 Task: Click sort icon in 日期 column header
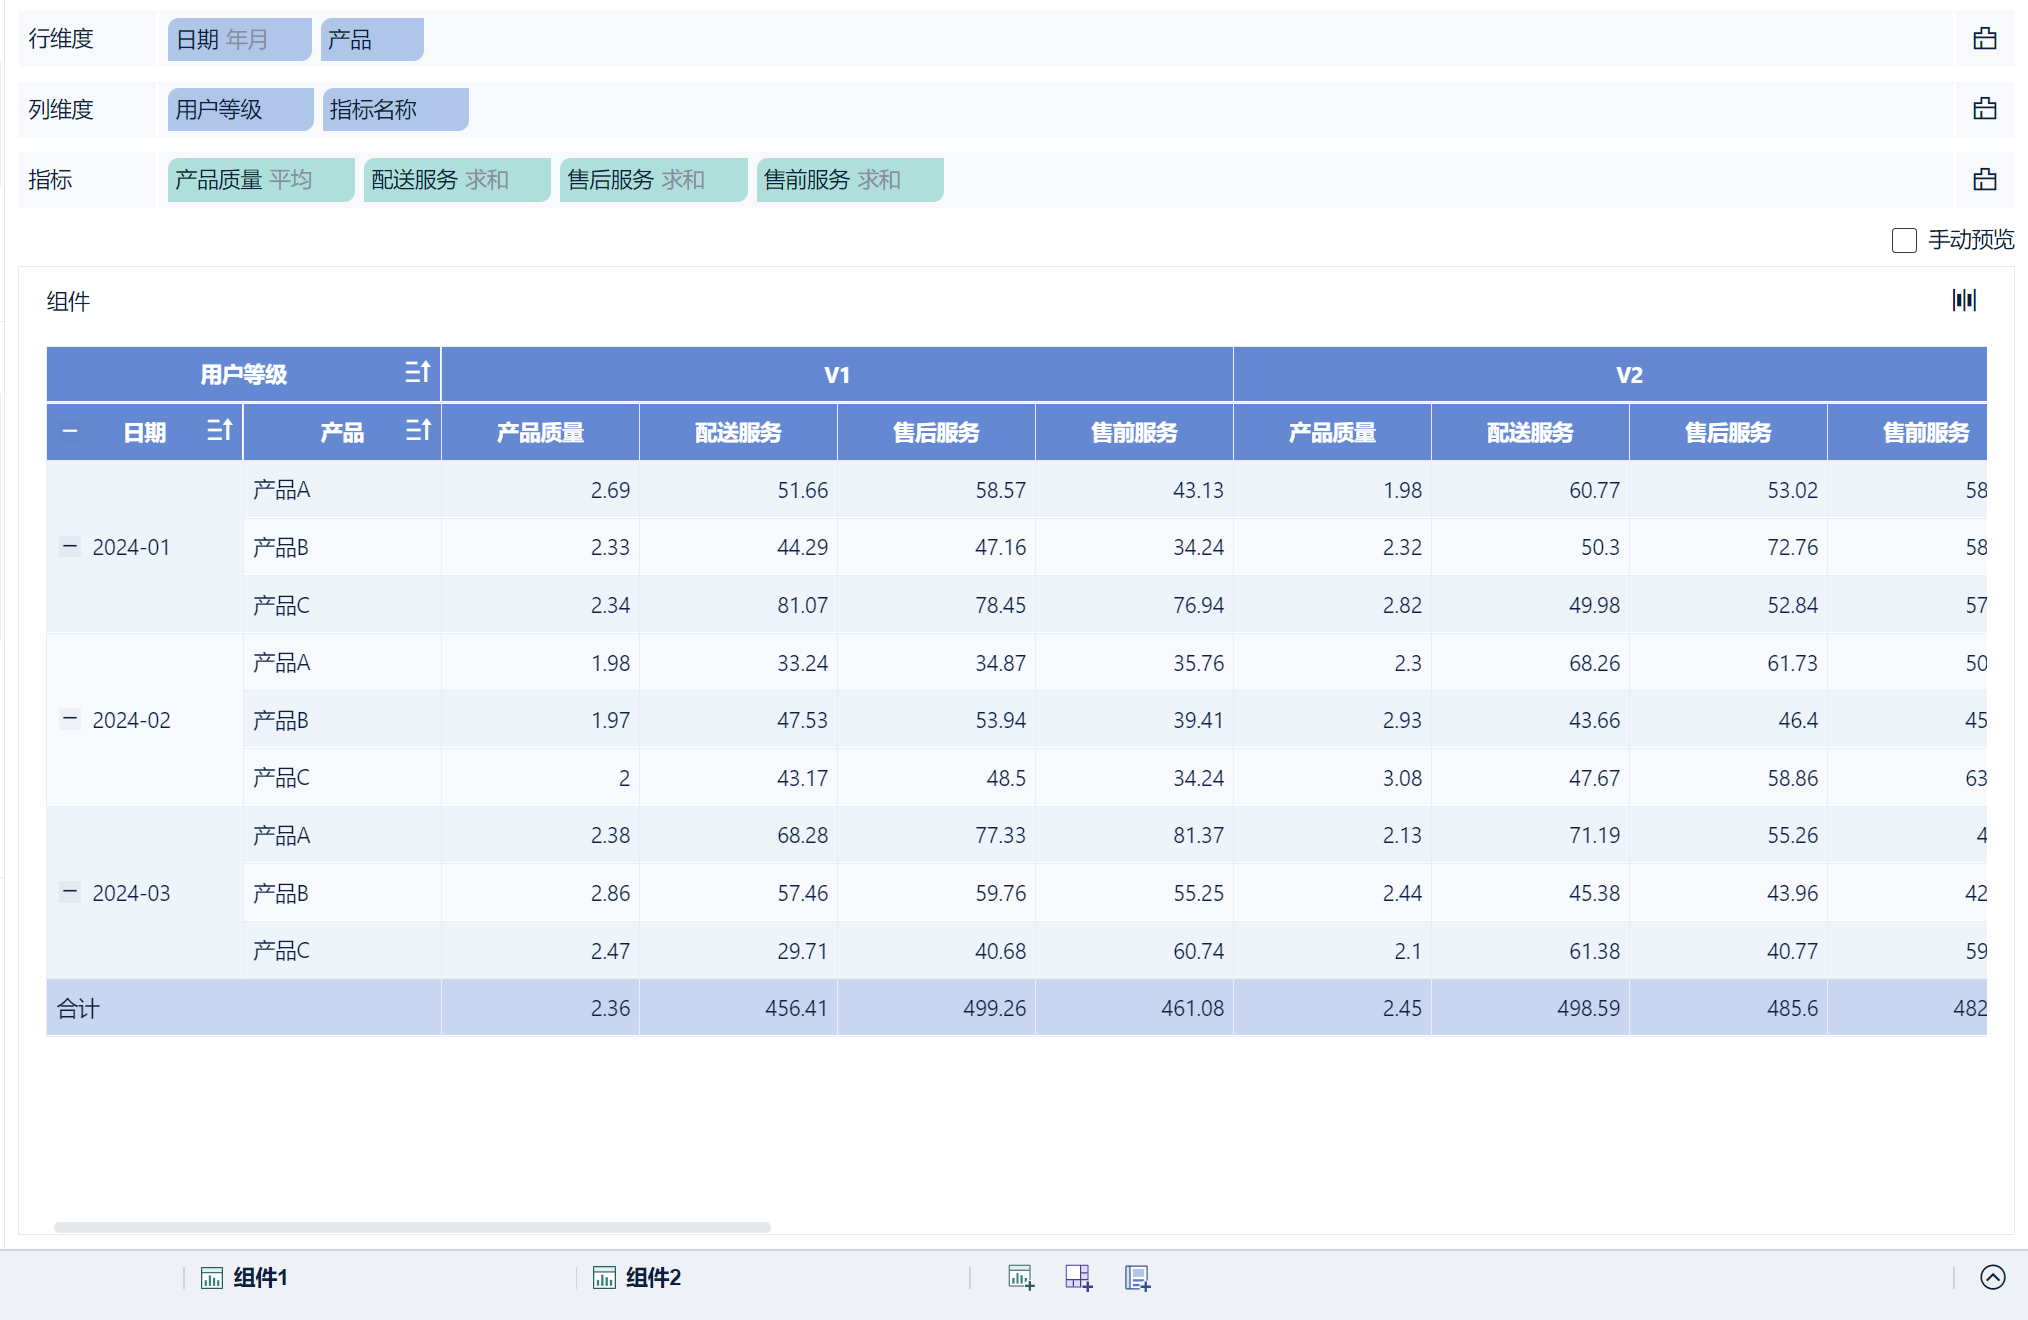[x=219, y=431]
